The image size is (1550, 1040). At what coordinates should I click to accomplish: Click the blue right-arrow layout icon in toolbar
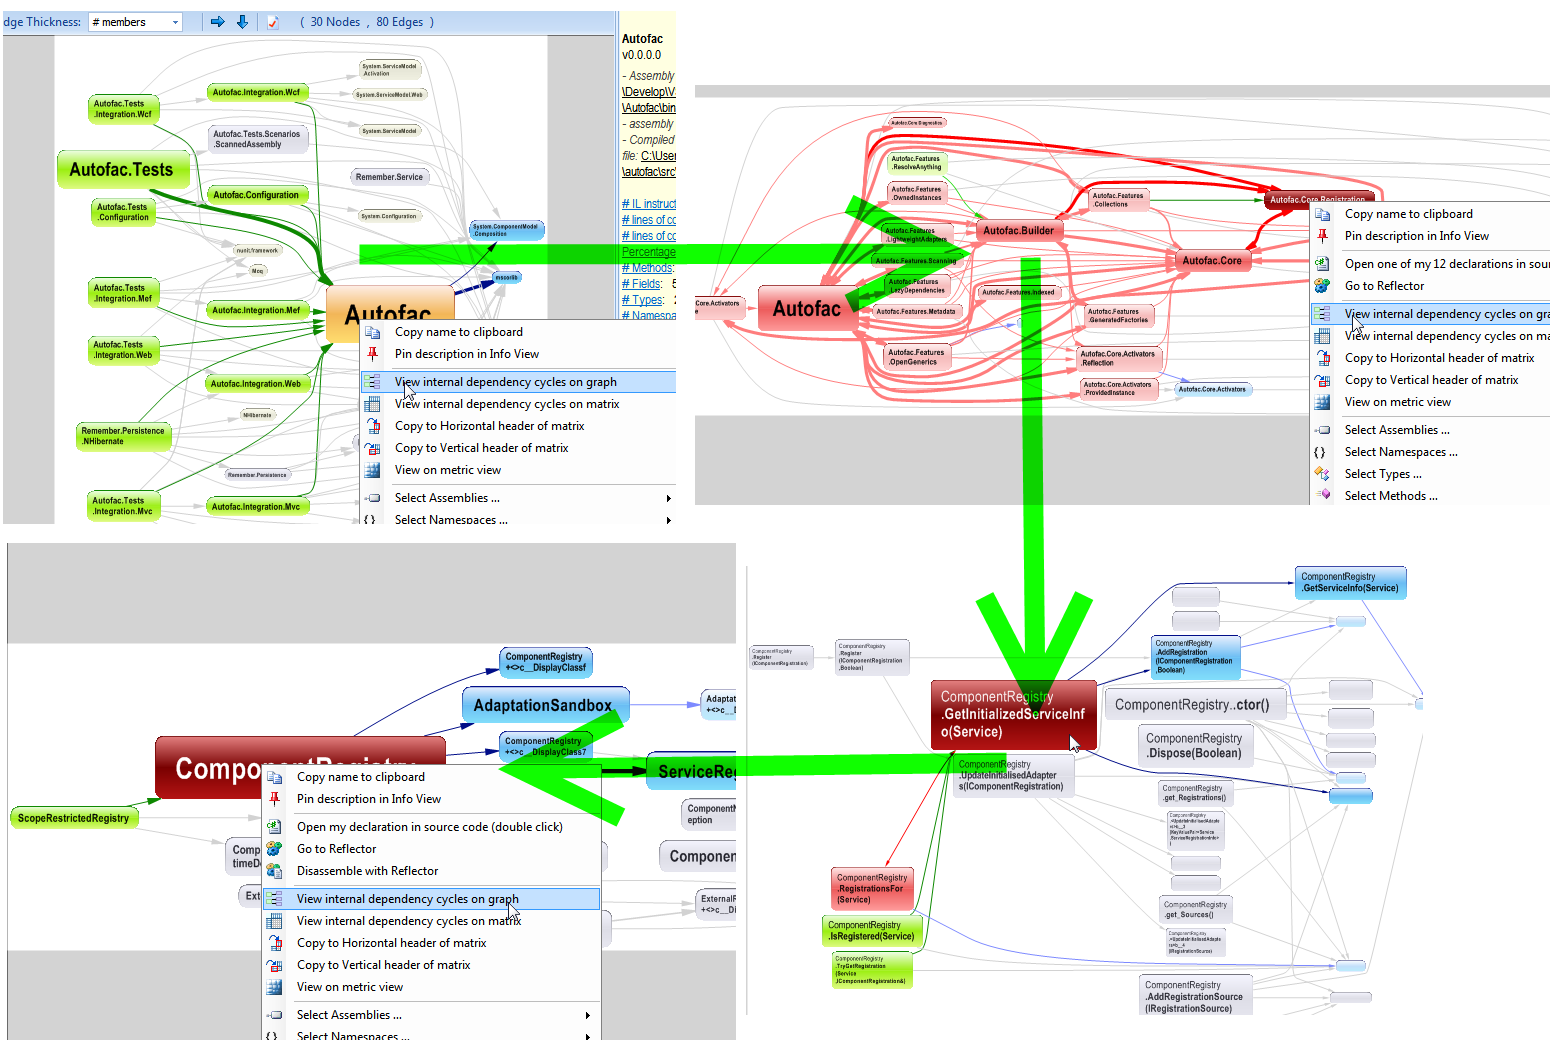(217, 22)
